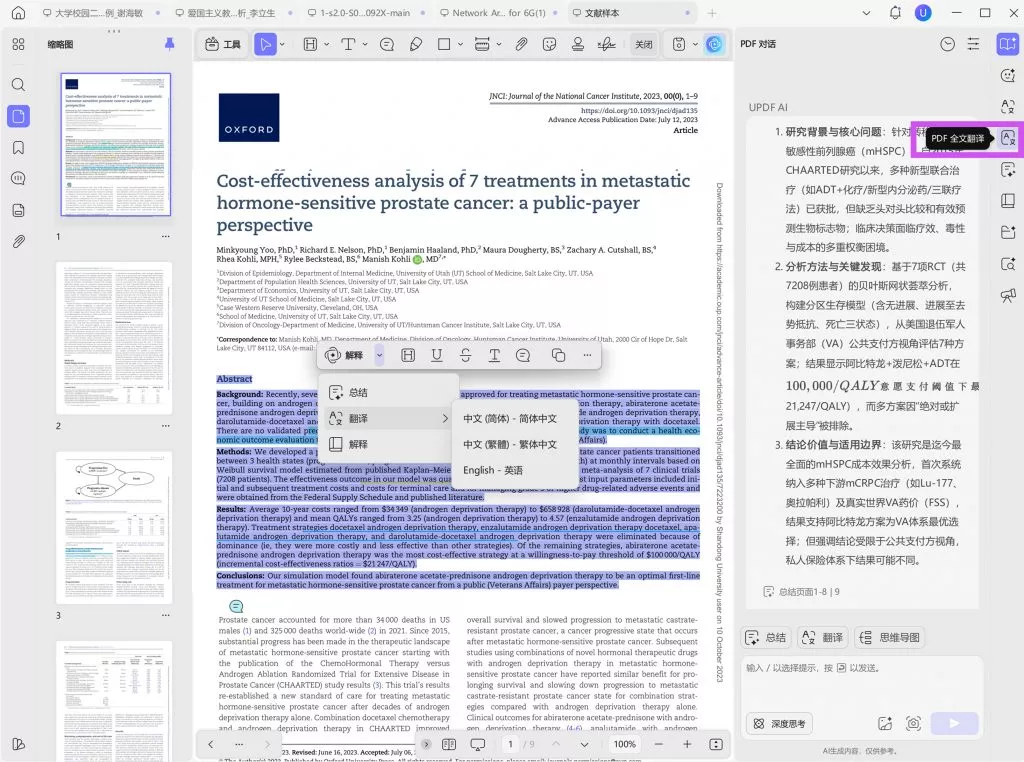
Task: Expand the dropdown arrow next to 解释
Action: (x=379, y=355)
